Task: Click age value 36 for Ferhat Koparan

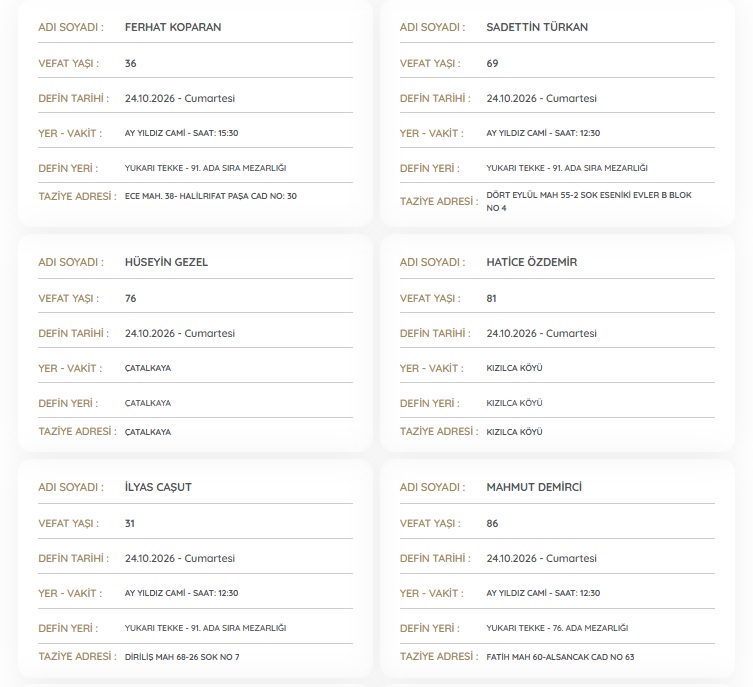Action: [131, 63]
